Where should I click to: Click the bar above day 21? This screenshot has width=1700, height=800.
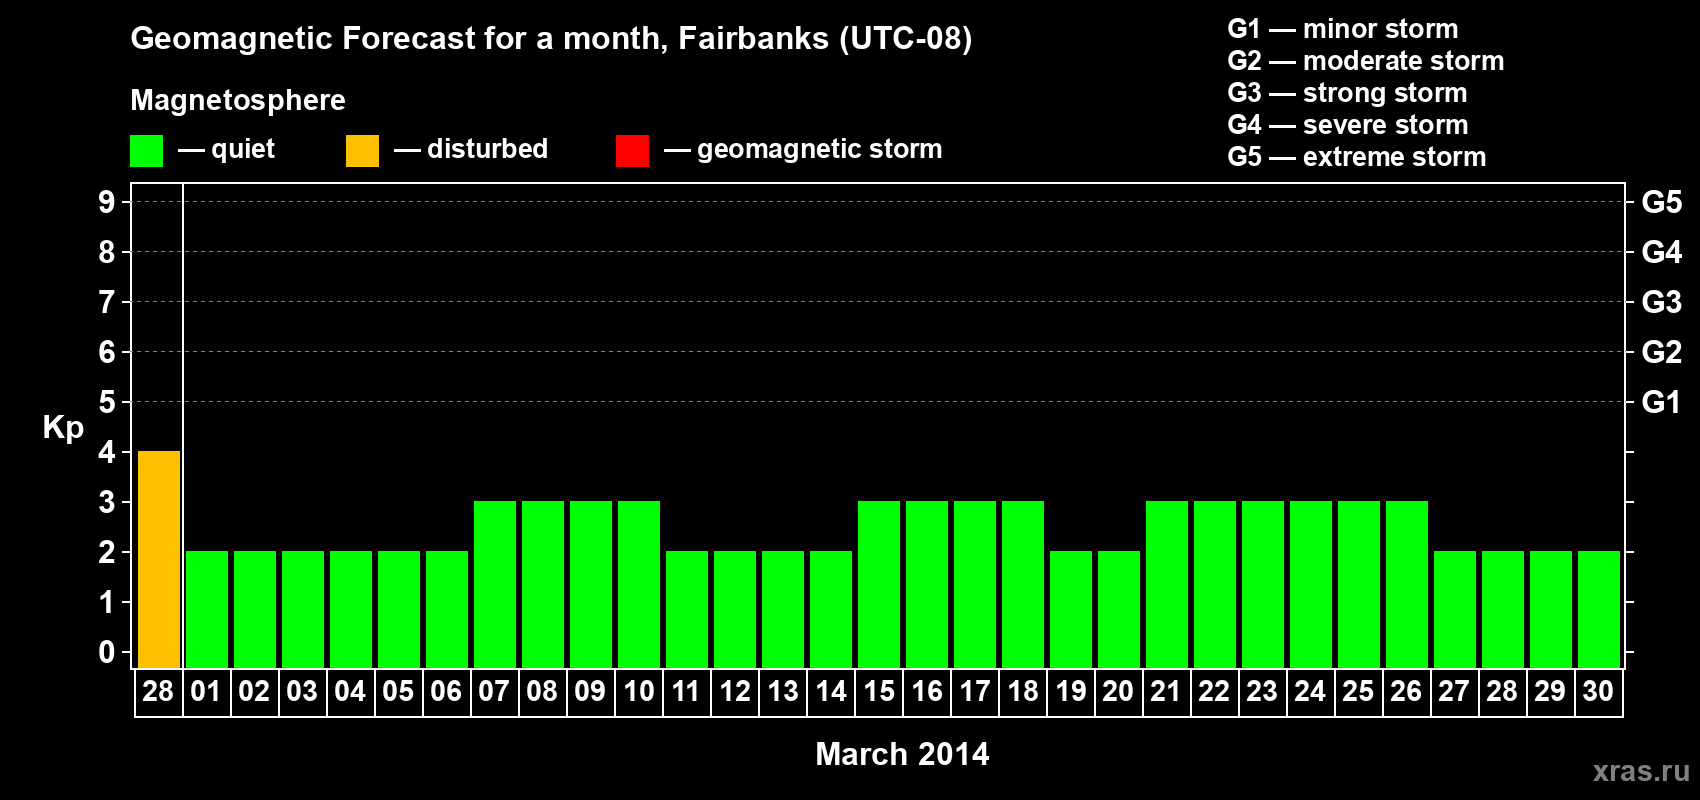pos(1167,584)
